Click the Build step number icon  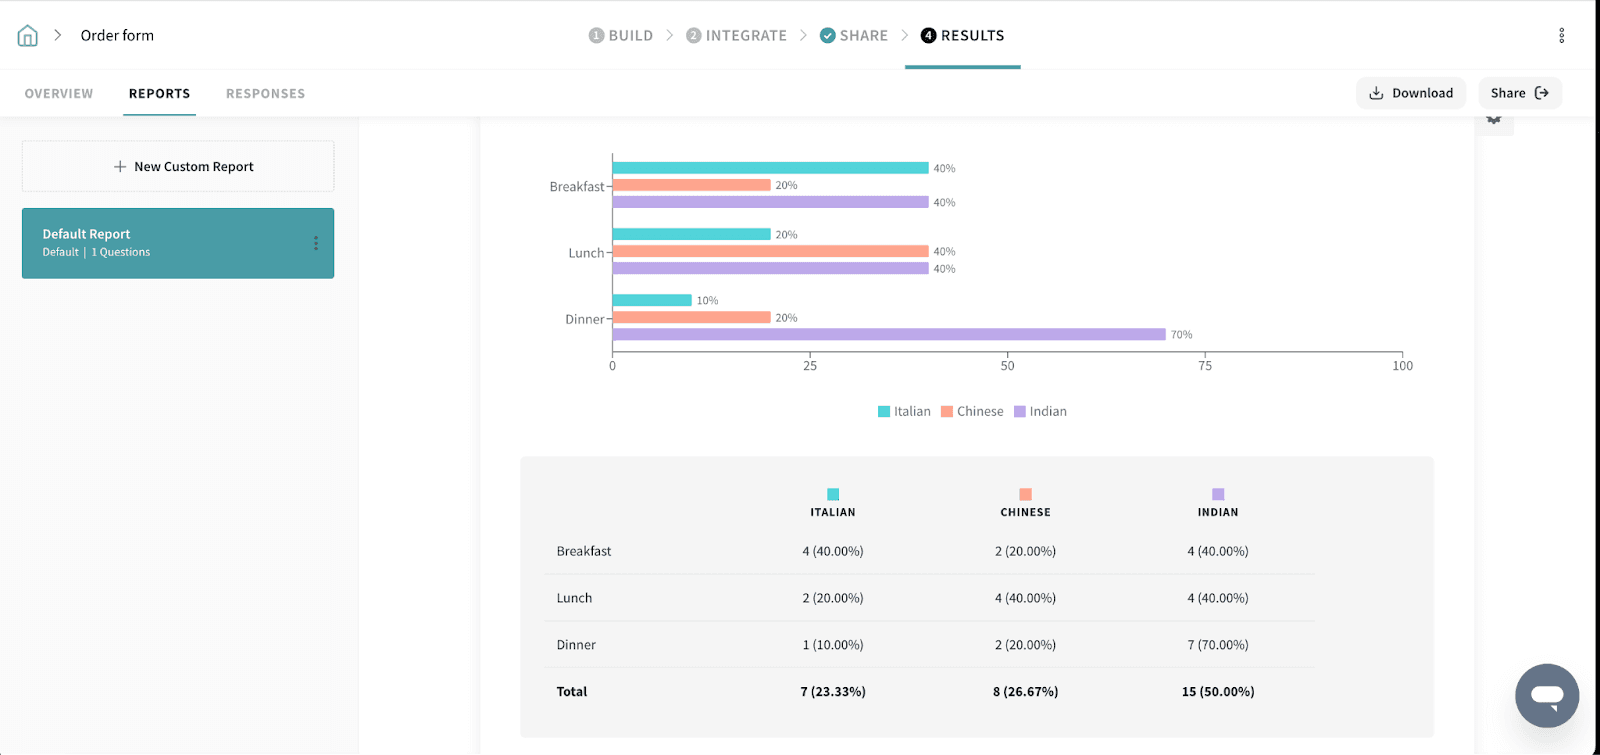pyautogui.click(x=596, y=36)
